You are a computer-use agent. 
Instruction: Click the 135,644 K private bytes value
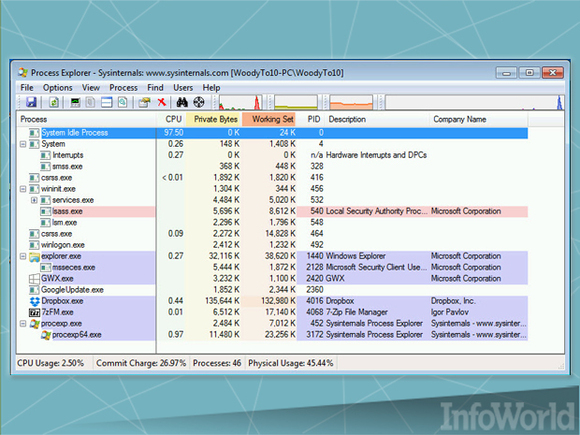click(222, 301)
